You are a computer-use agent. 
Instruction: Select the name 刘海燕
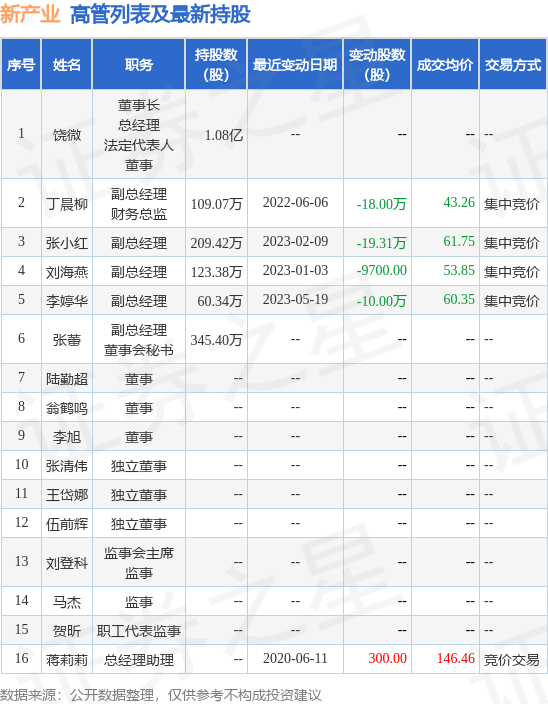click(67, 272)
